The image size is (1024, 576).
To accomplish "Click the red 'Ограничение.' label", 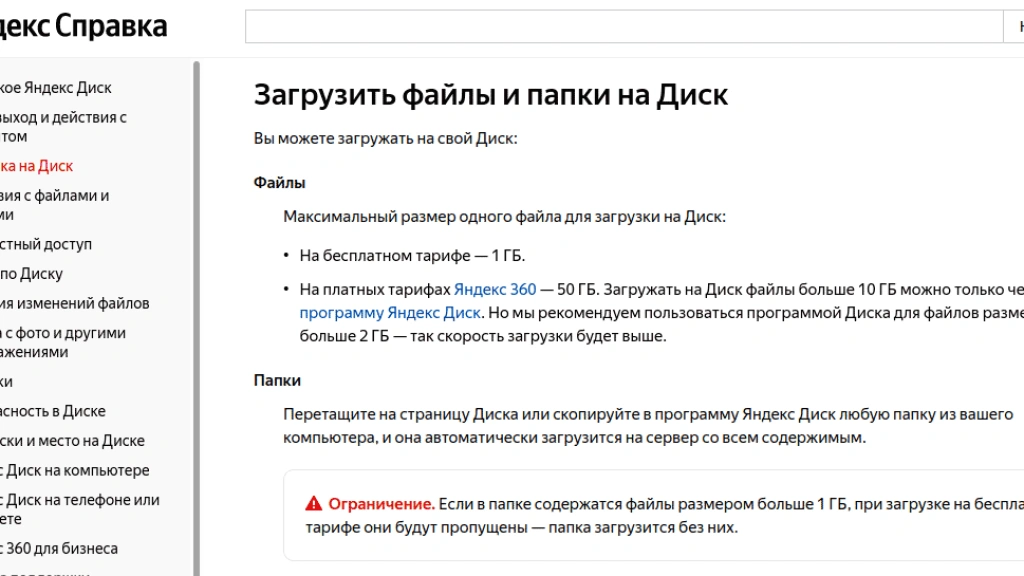I will (381, 504).
